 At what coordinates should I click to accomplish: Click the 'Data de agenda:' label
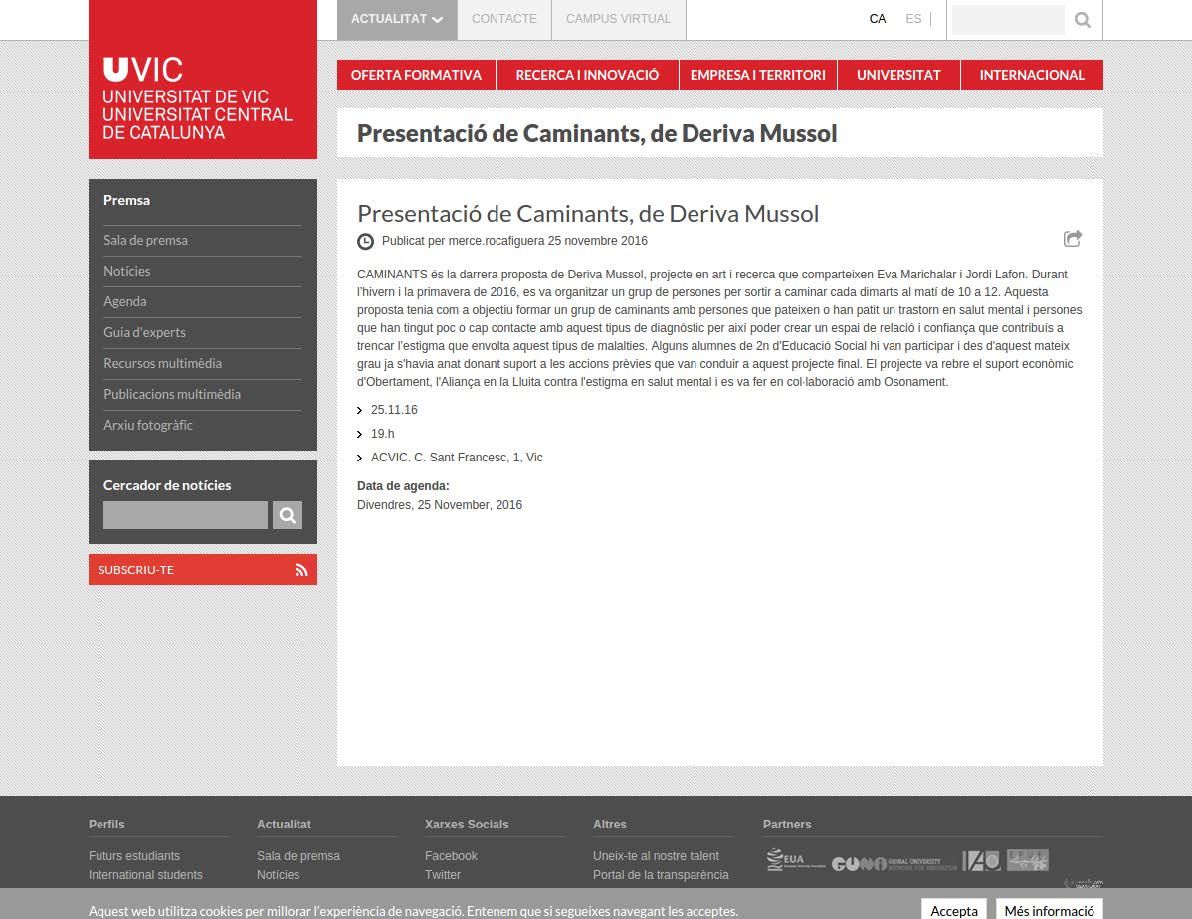coord(403,486)
